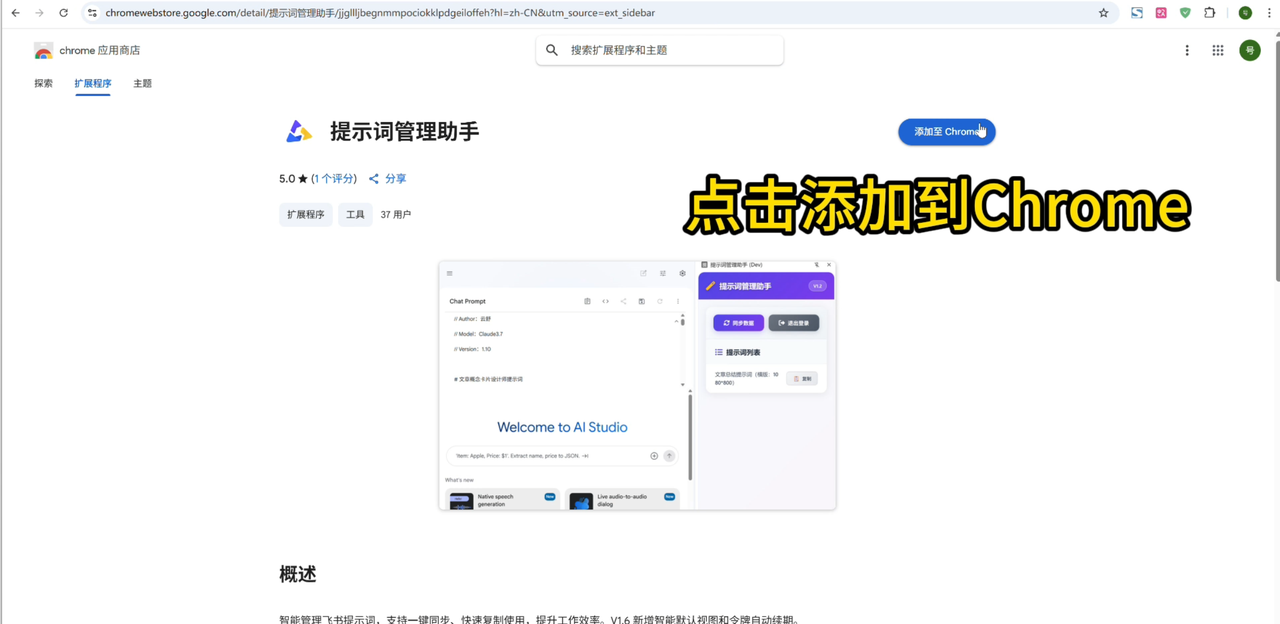1280x624 pixels.
Task: Open the Google account avatar in the store header
Action: 1250,50
